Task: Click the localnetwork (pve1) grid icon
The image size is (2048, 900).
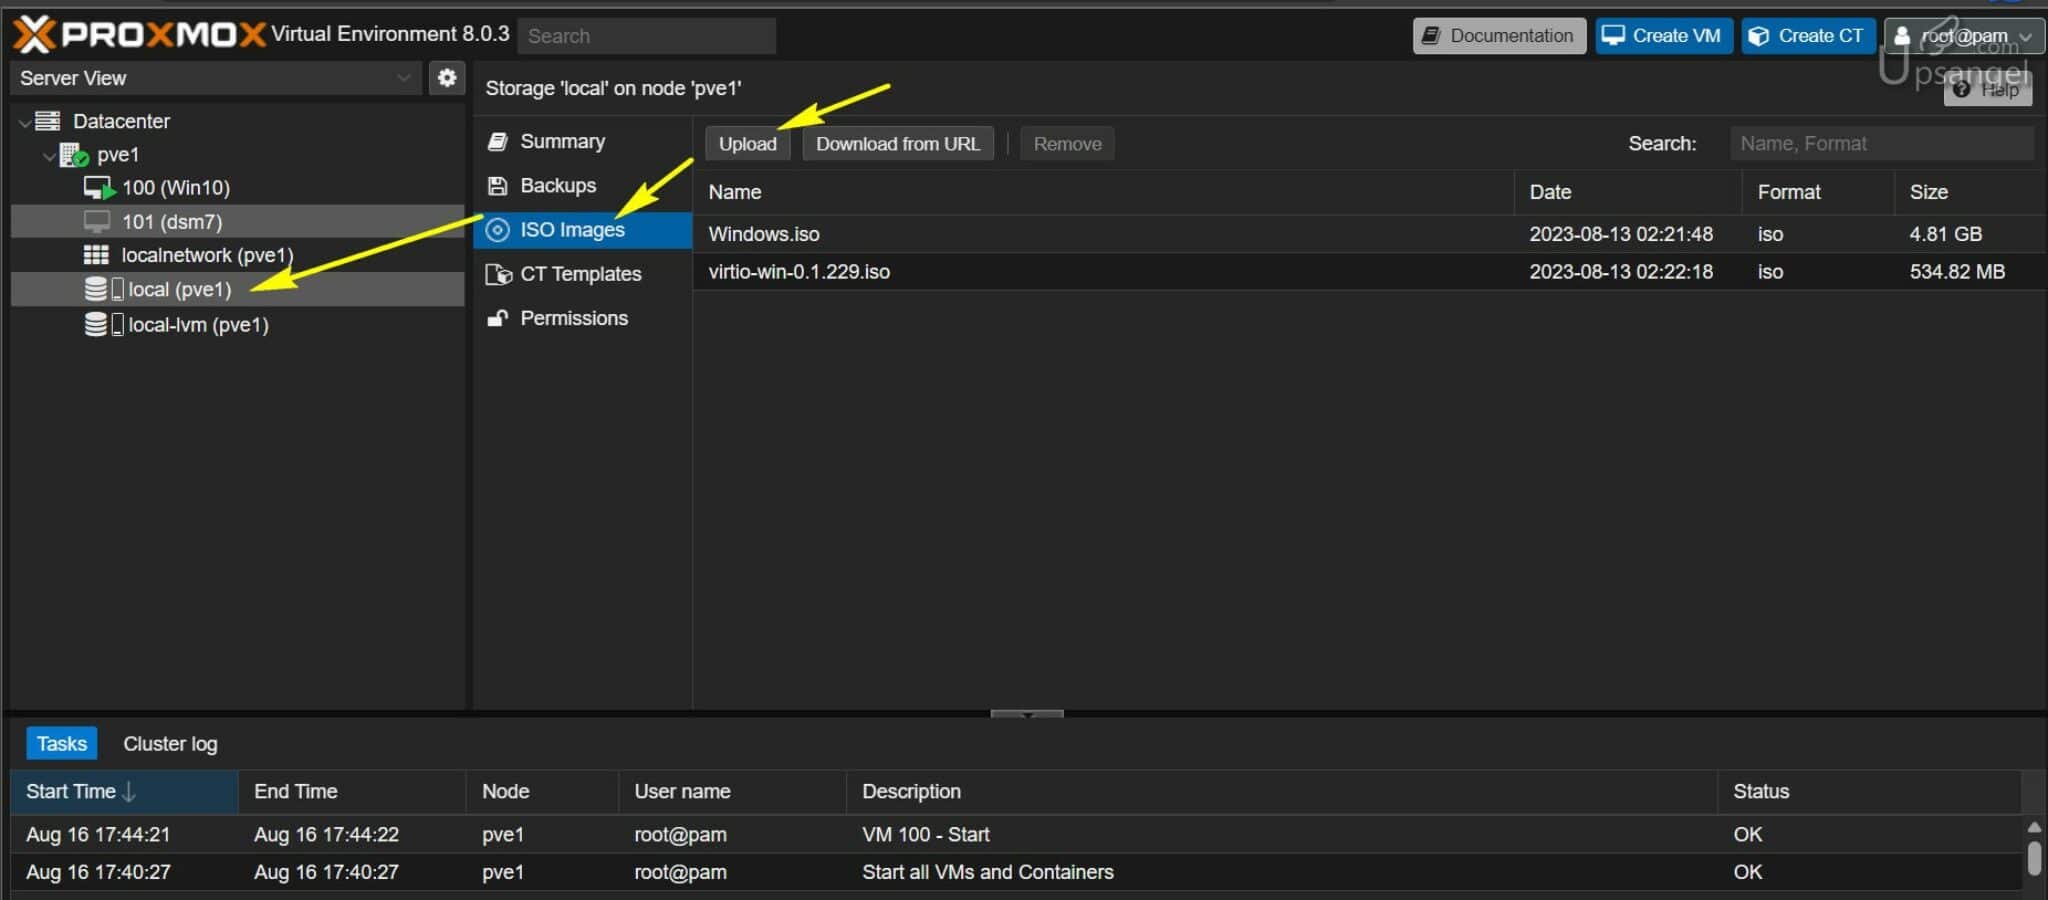Action: pos(96,255)
